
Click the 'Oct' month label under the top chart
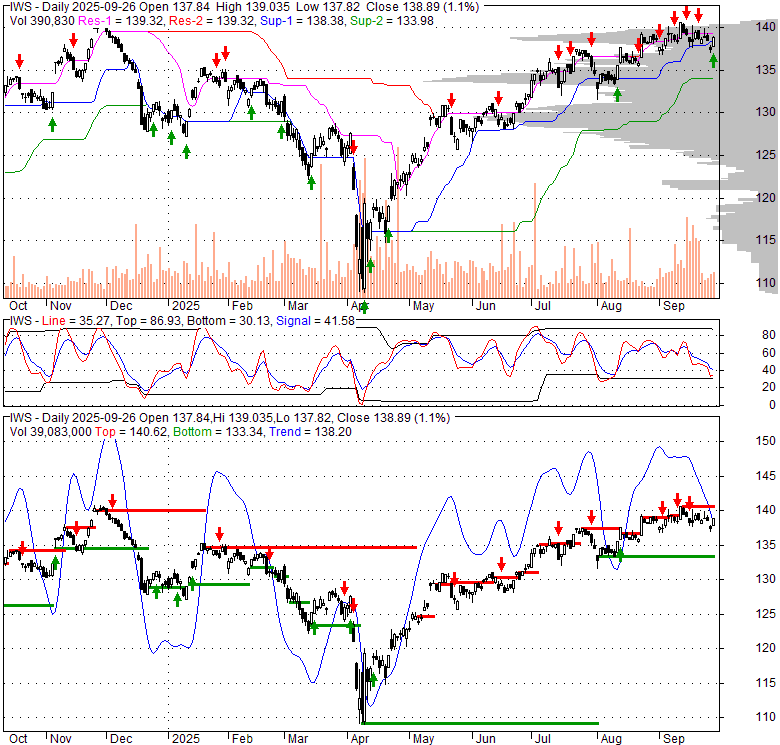click(x=18, y=306)
